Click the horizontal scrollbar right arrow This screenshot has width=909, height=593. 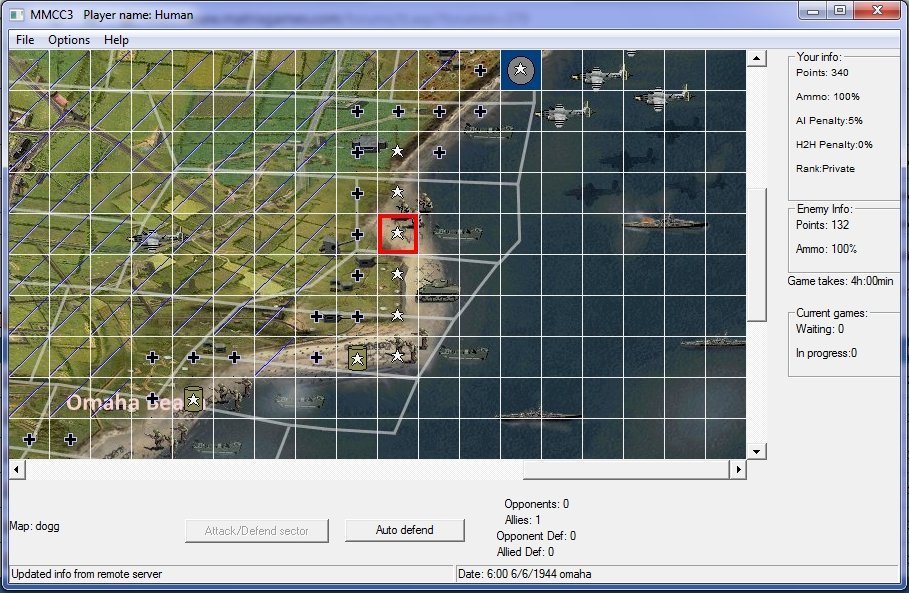pyautogui.click(x=737, y=469)
